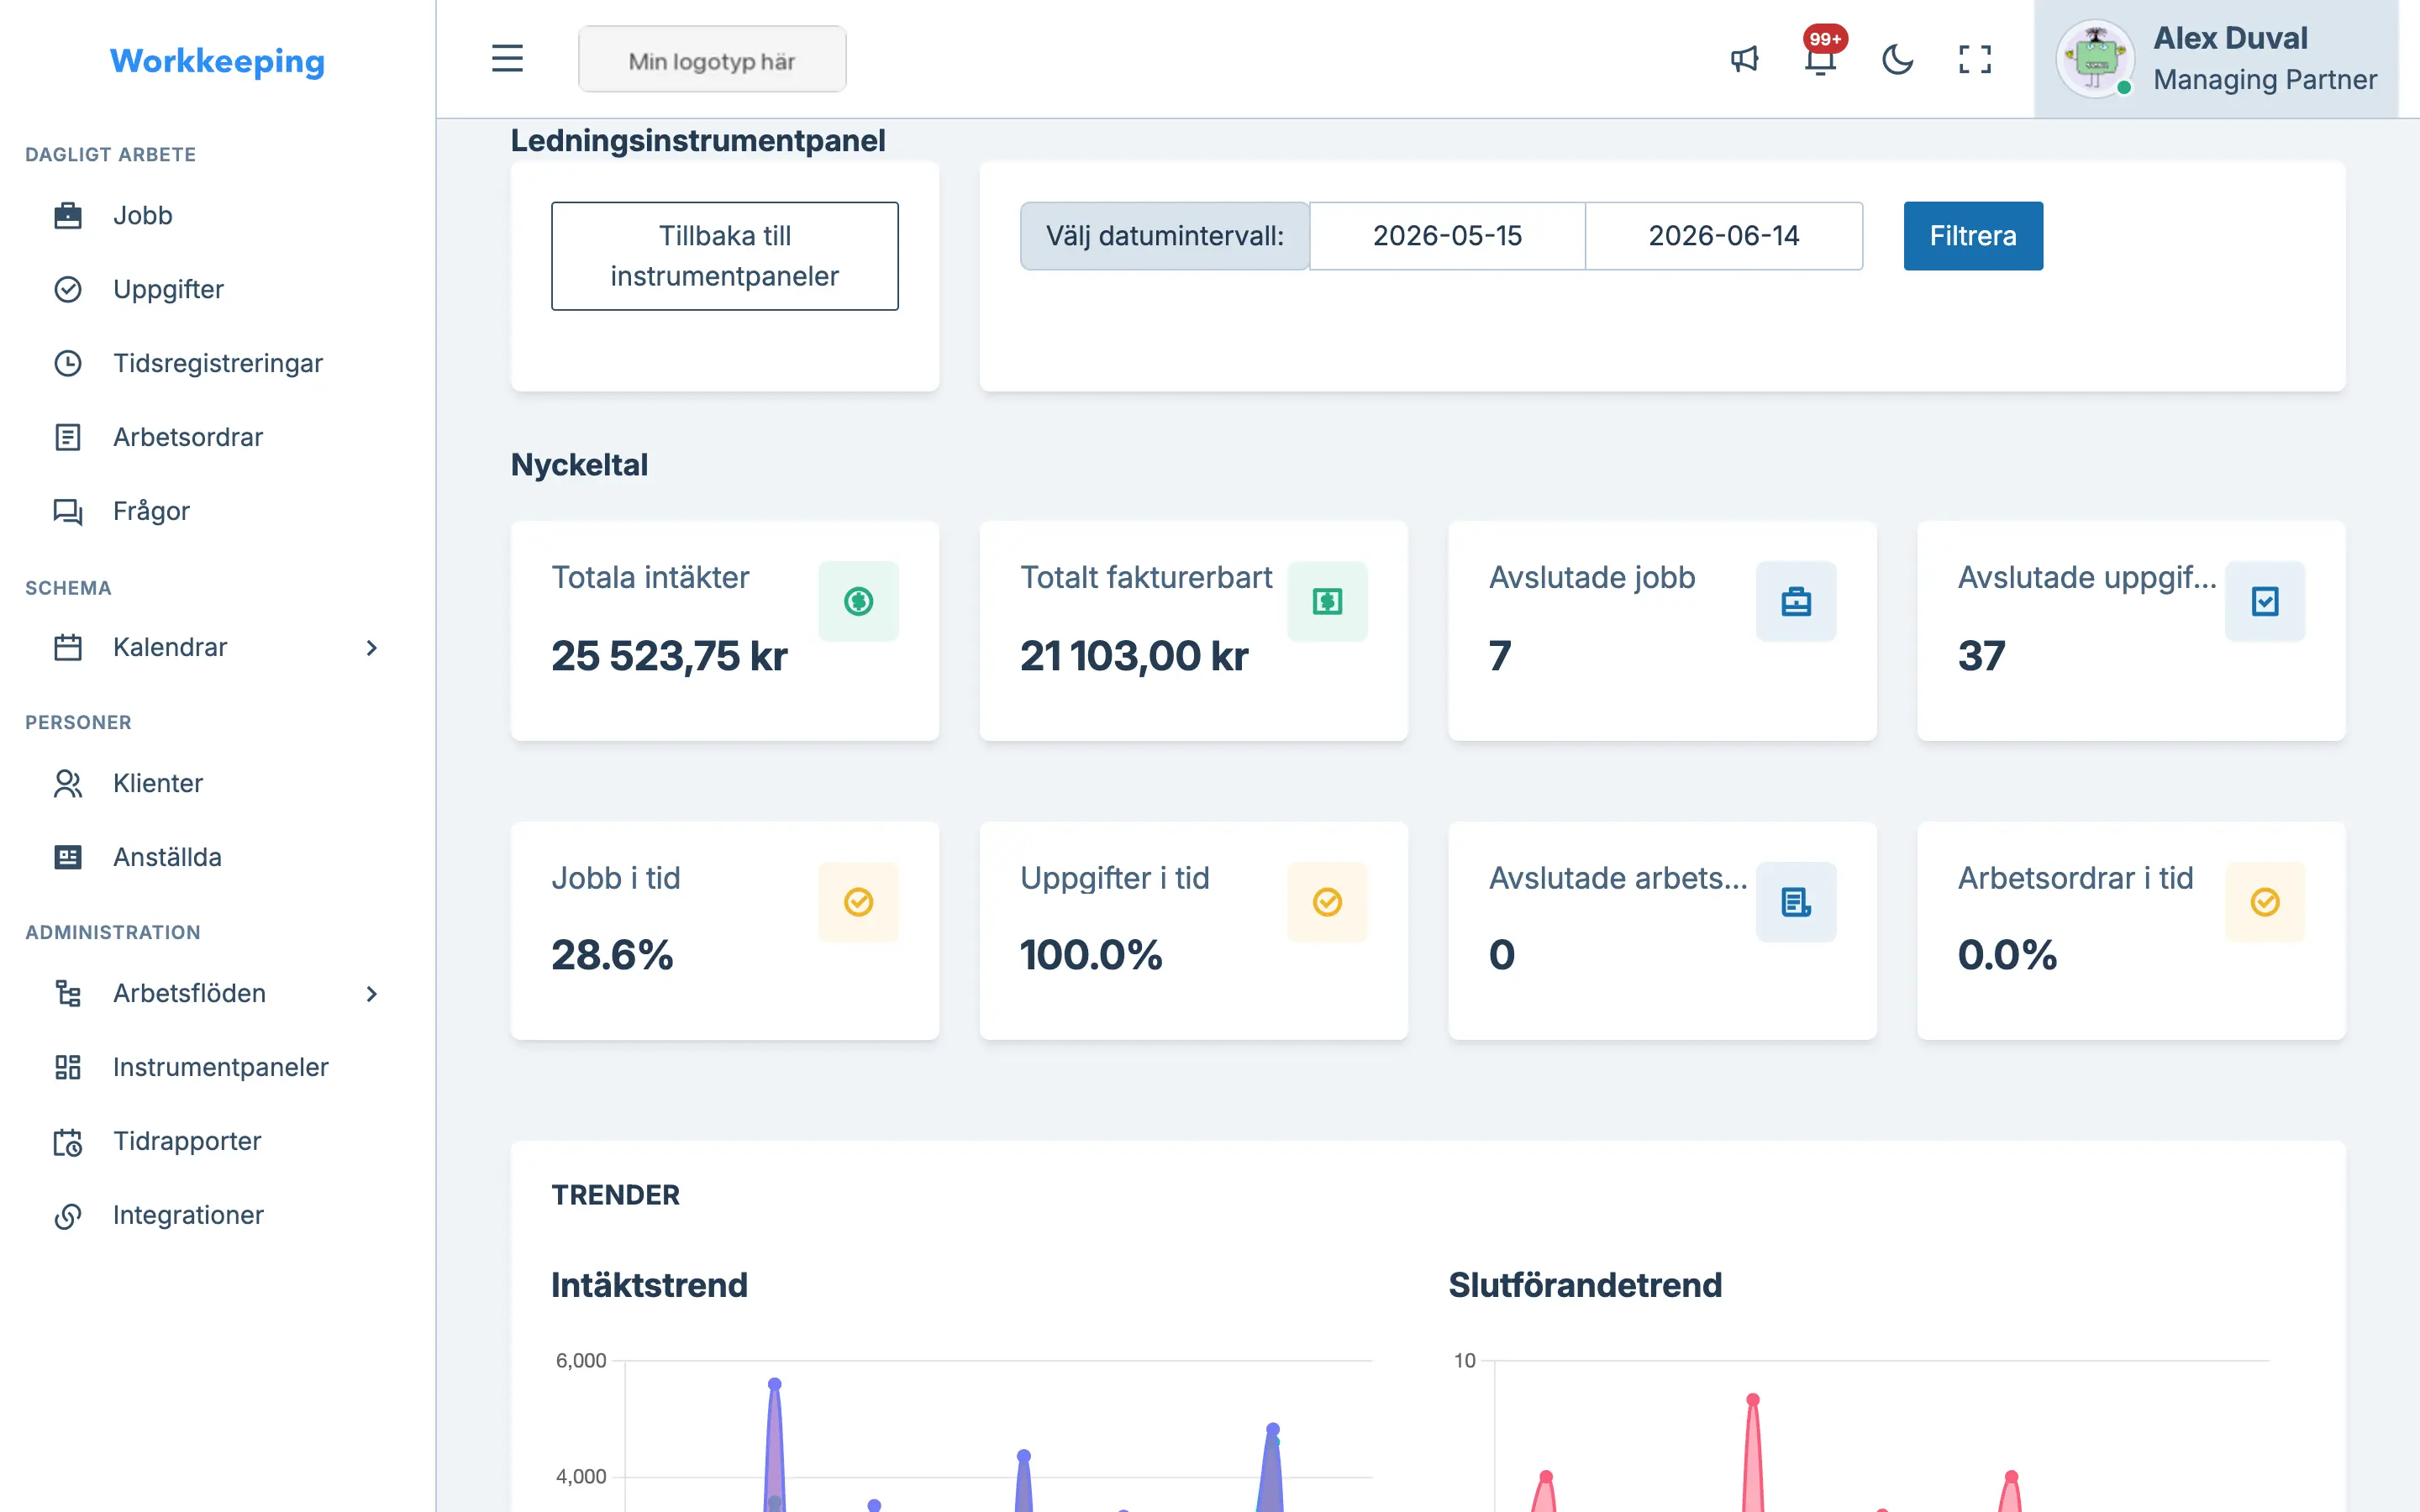Click the Intäktstrend chart heading

pyautogui.click(x=649, y=1285)
